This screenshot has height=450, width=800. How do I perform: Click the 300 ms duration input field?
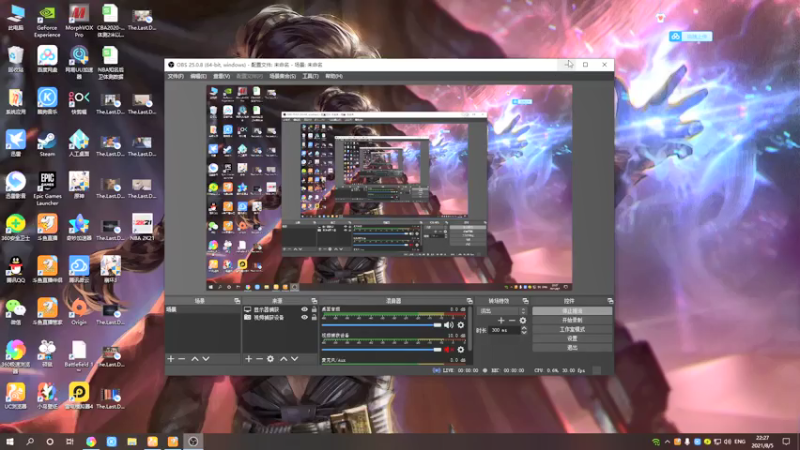pyautogui.click(x=504, y=330)
